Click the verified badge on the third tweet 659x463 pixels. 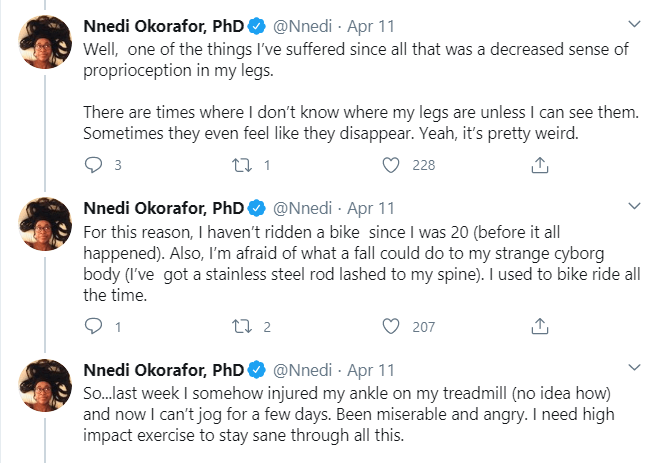point(256,370)
